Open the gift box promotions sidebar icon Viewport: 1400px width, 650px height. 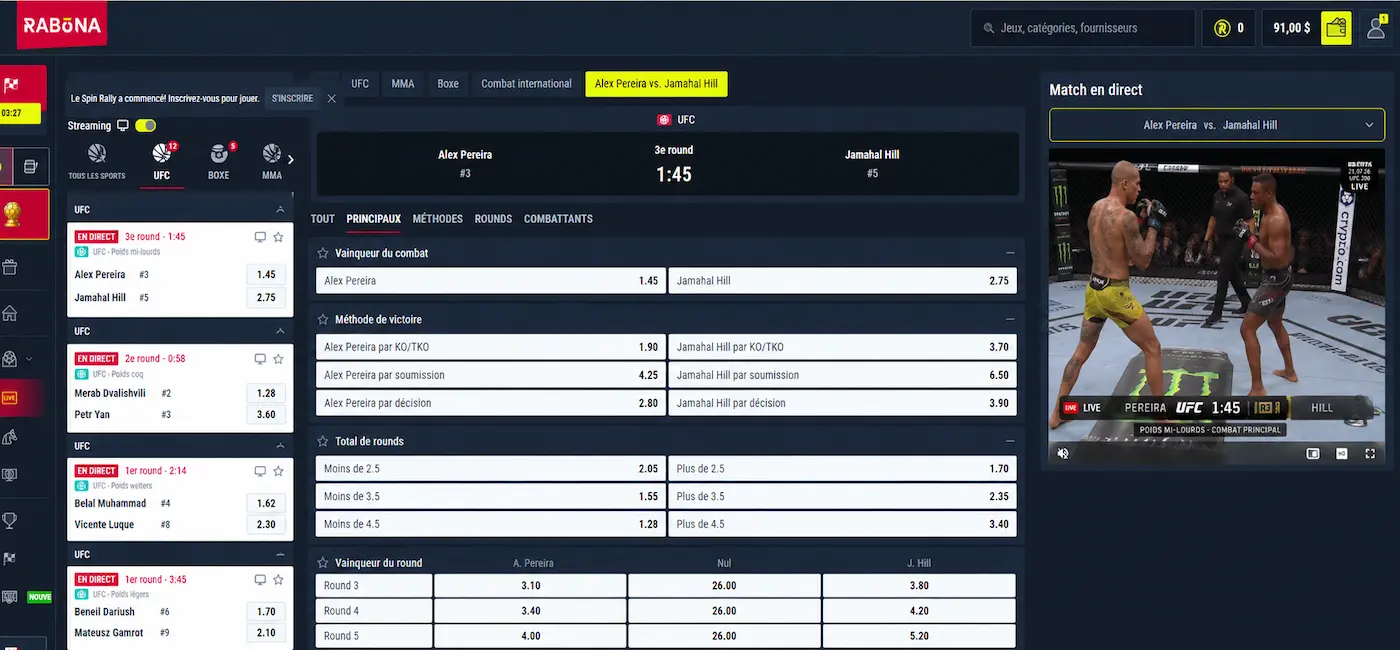[10, 267]
